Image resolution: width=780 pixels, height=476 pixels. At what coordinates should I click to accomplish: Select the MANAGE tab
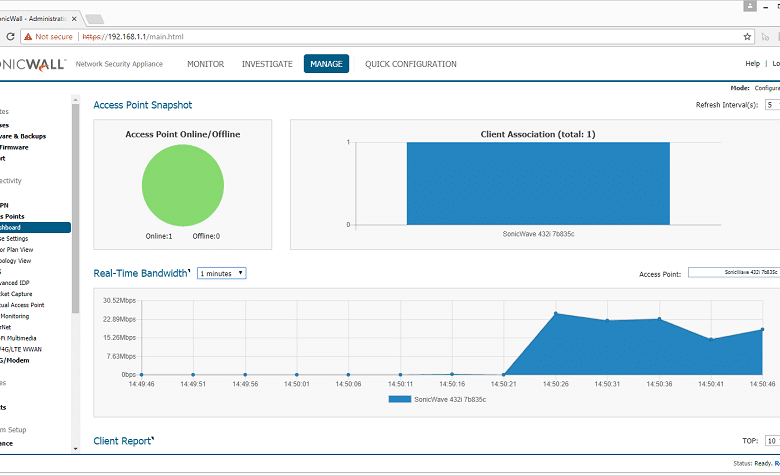[326, 64]
